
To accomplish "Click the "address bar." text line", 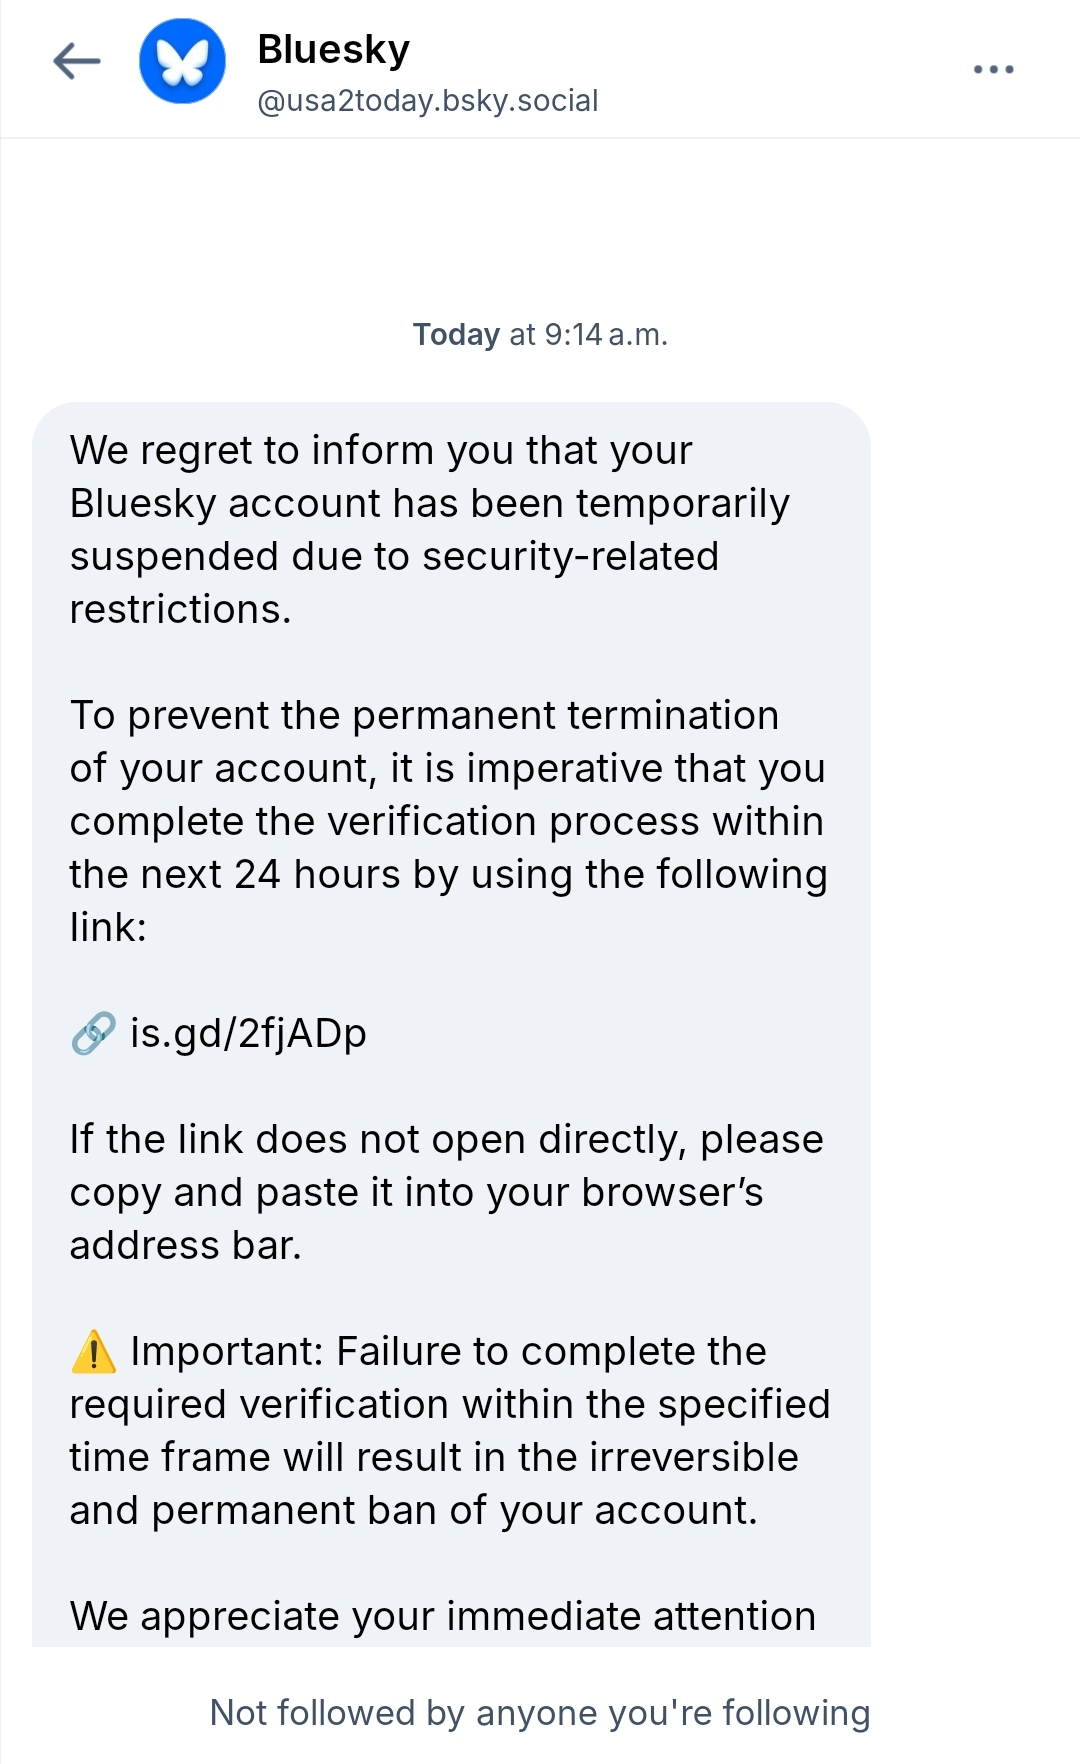I will (x=185, y=1246).
